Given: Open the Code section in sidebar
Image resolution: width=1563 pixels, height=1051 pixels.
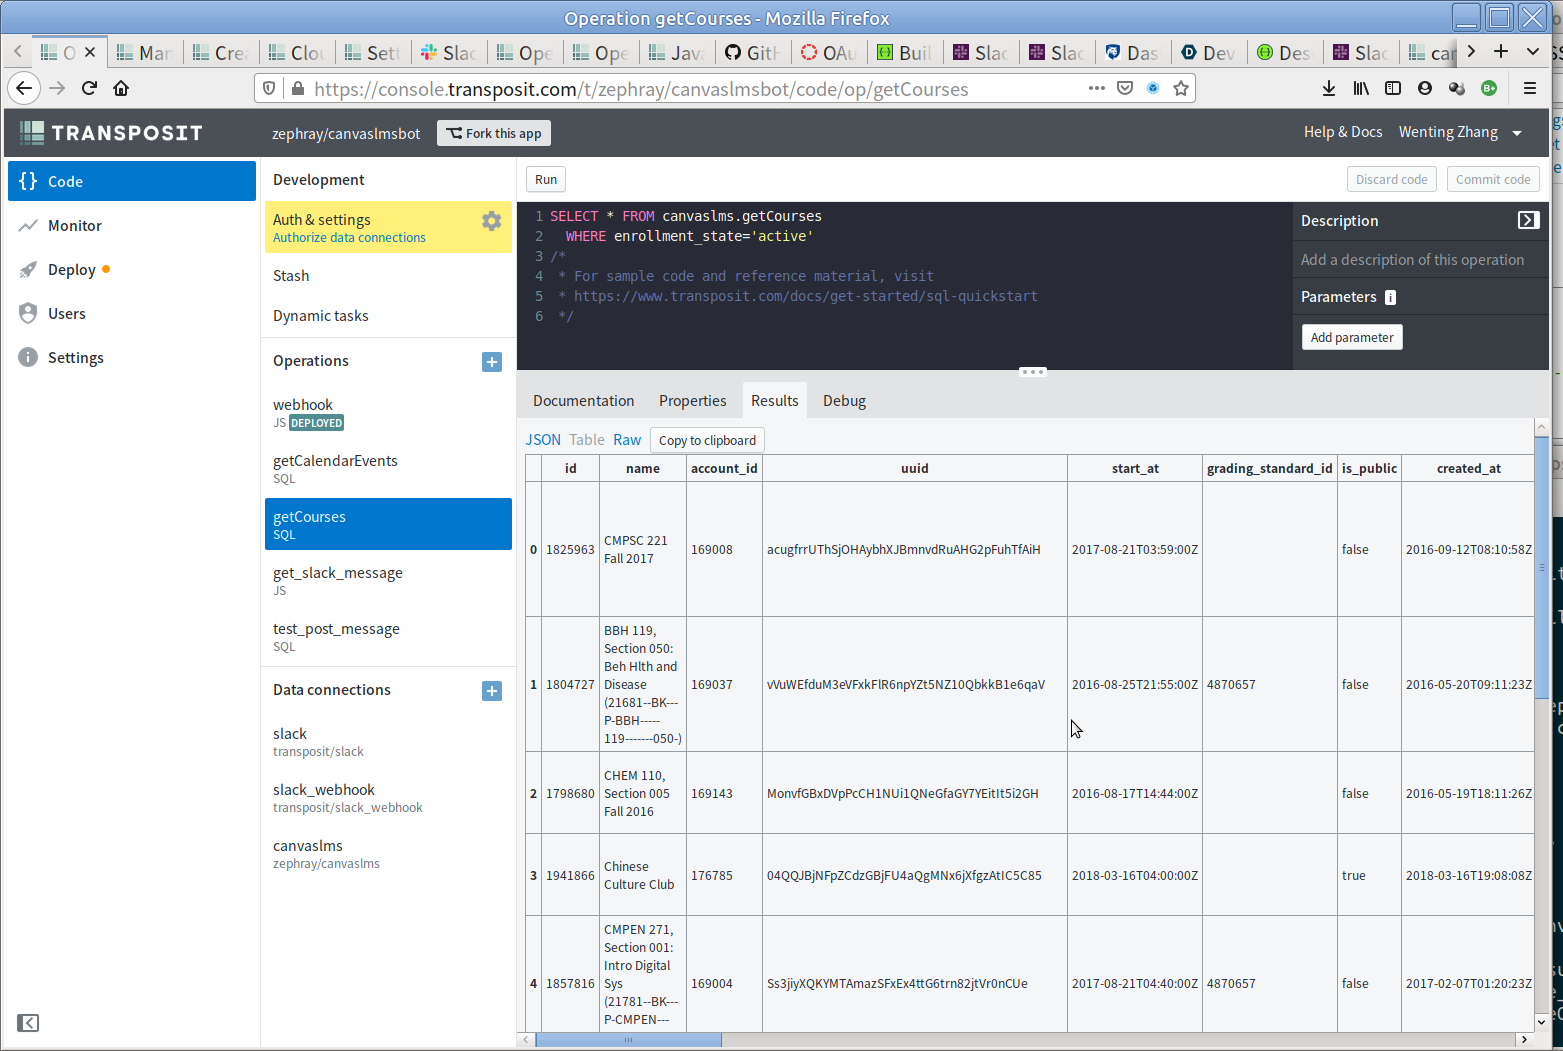Looking at the screenshot, I should [132, 181].
